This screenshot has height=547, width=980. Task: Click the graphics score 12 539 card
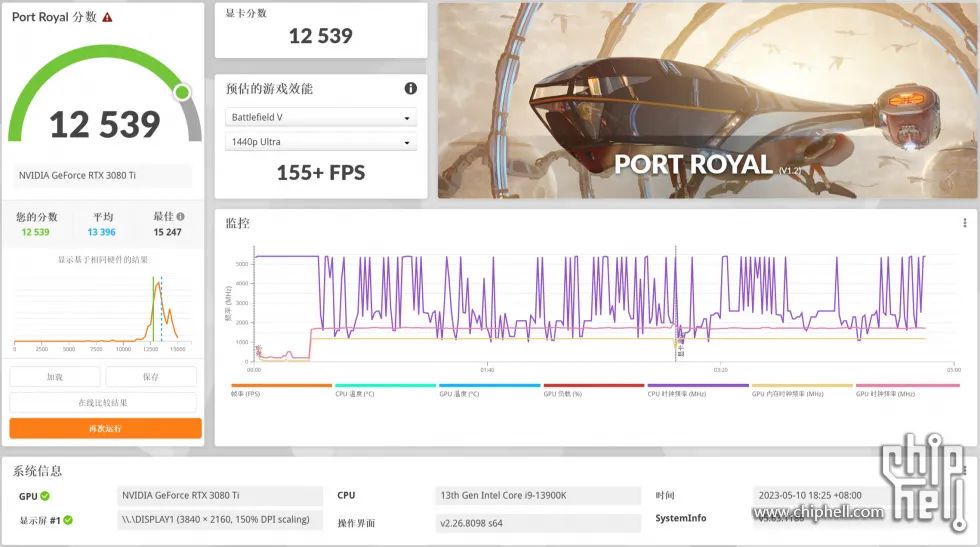point(321,31)
